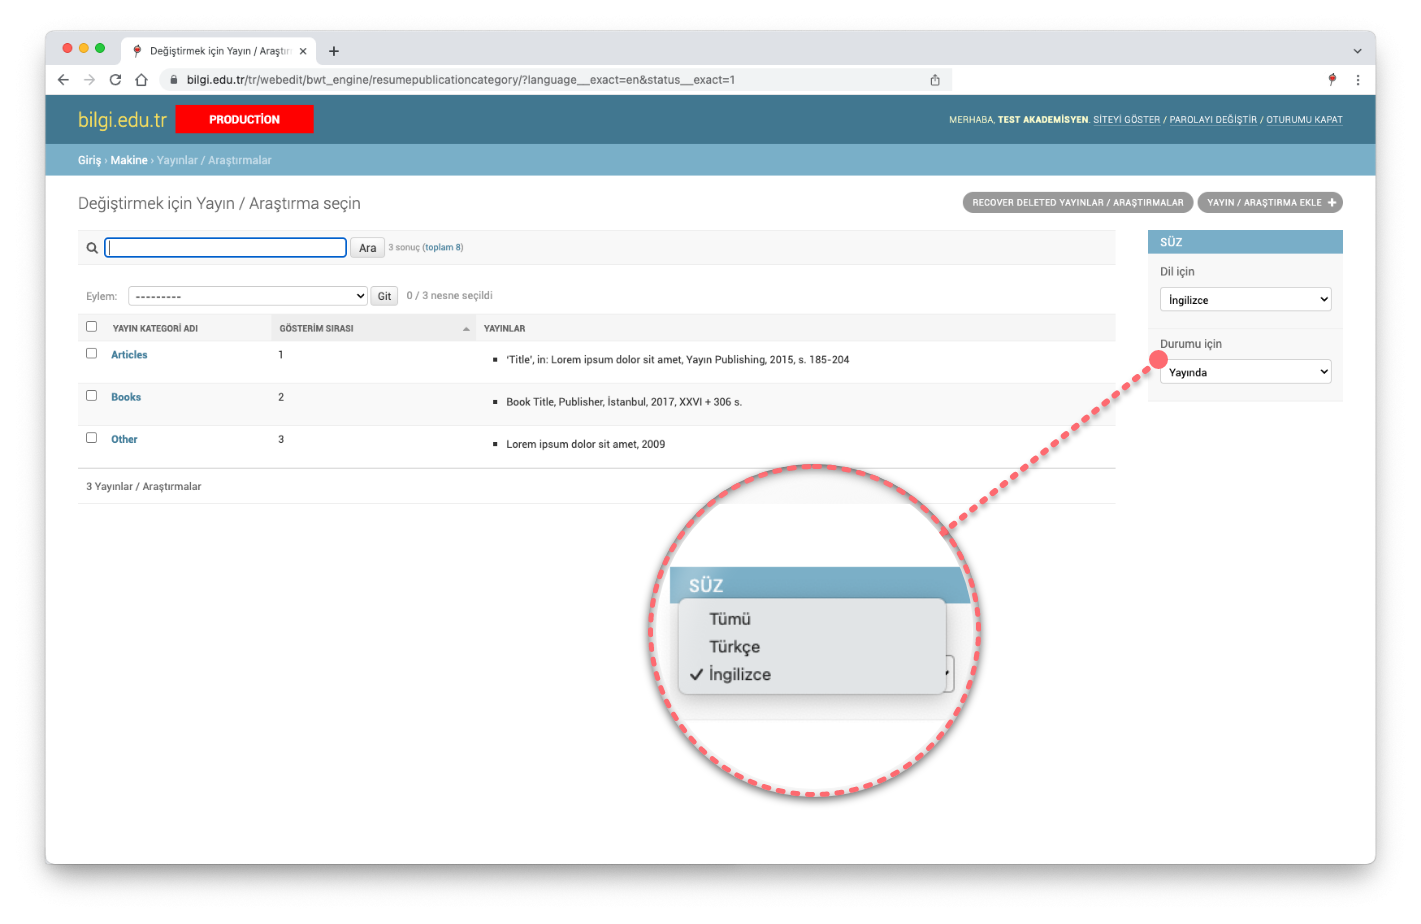
Task: Open the Eylem action dropdown
Action: pos(248,296)
